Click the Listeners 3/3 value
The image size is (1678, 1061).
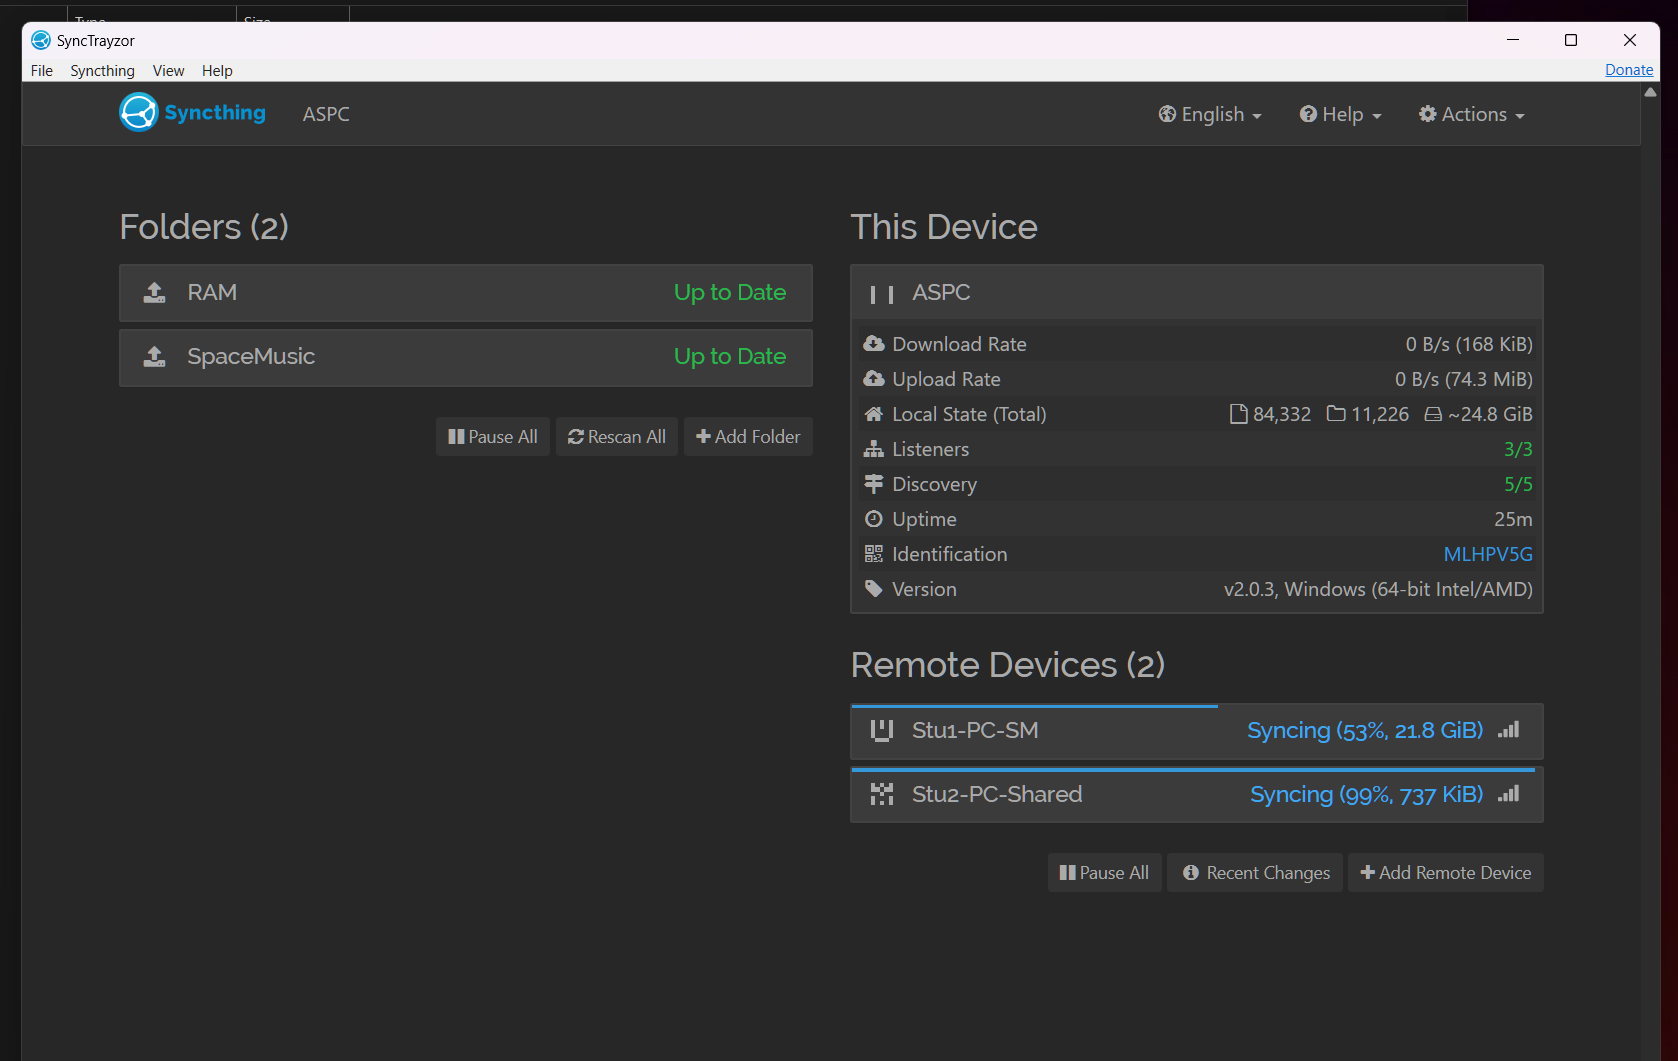tap(1518, 449)
